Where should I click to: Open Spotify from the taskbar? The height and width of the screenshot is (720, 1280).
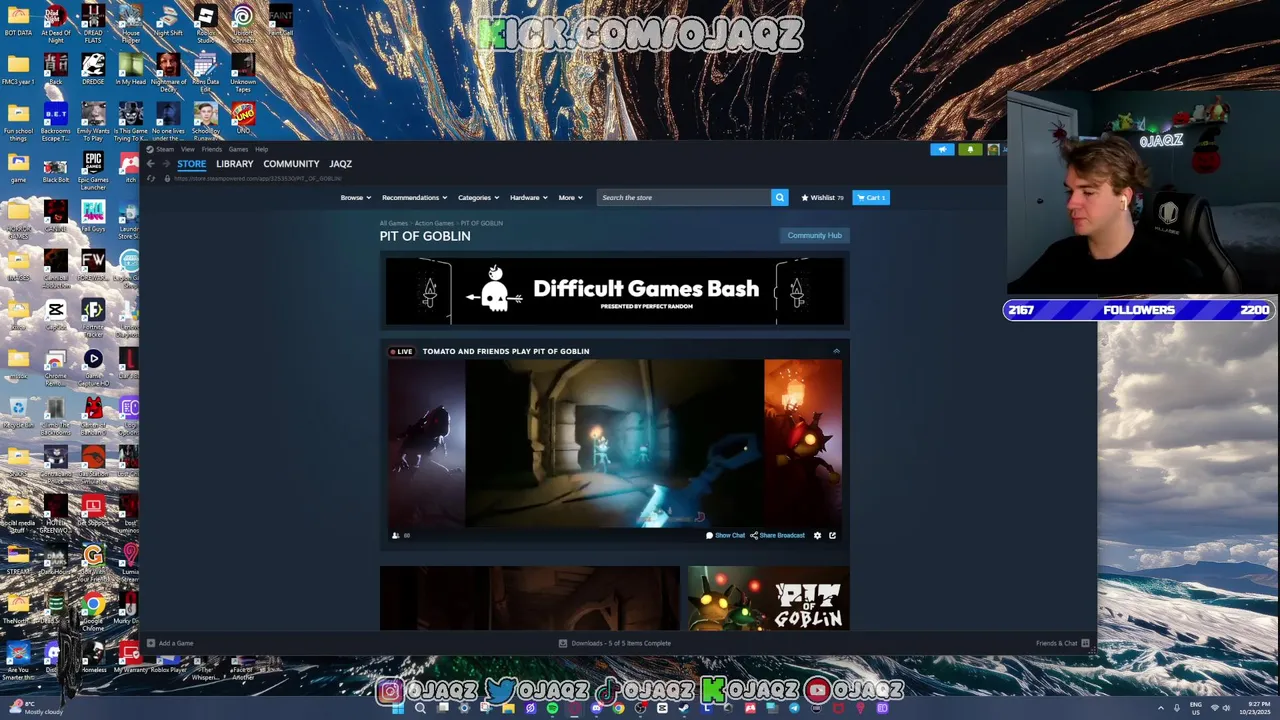pyautogui.click(x=552, y=708)
